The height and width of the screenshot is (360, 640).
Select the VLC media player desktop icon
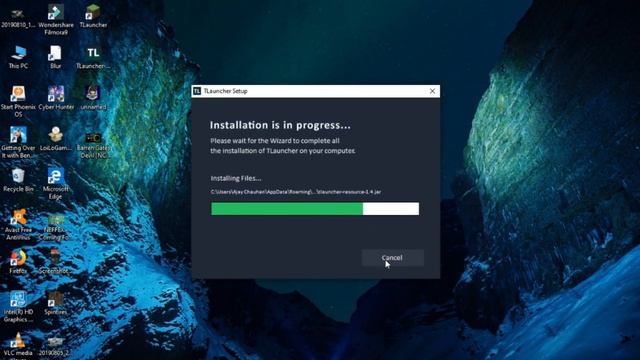[x=18, y=346]
